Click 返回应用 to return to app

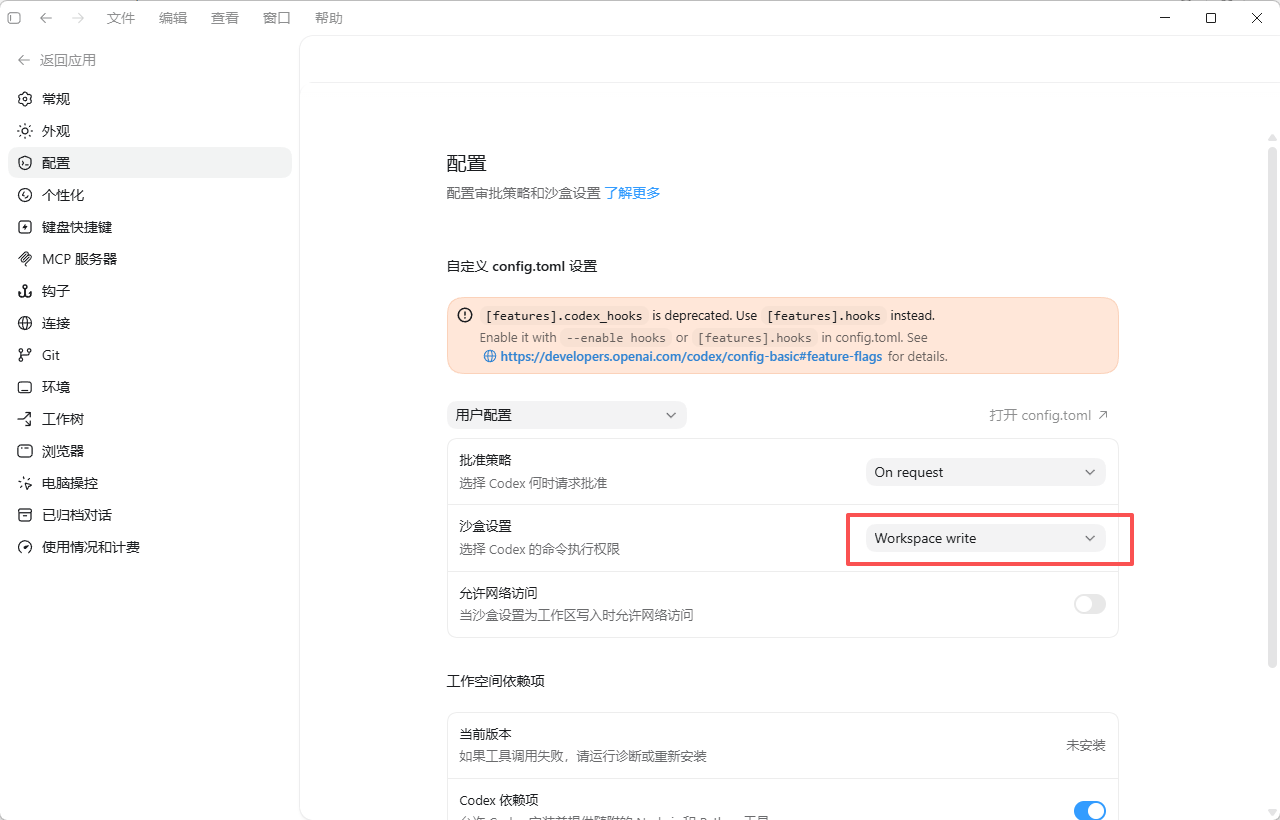pos(57,60)
